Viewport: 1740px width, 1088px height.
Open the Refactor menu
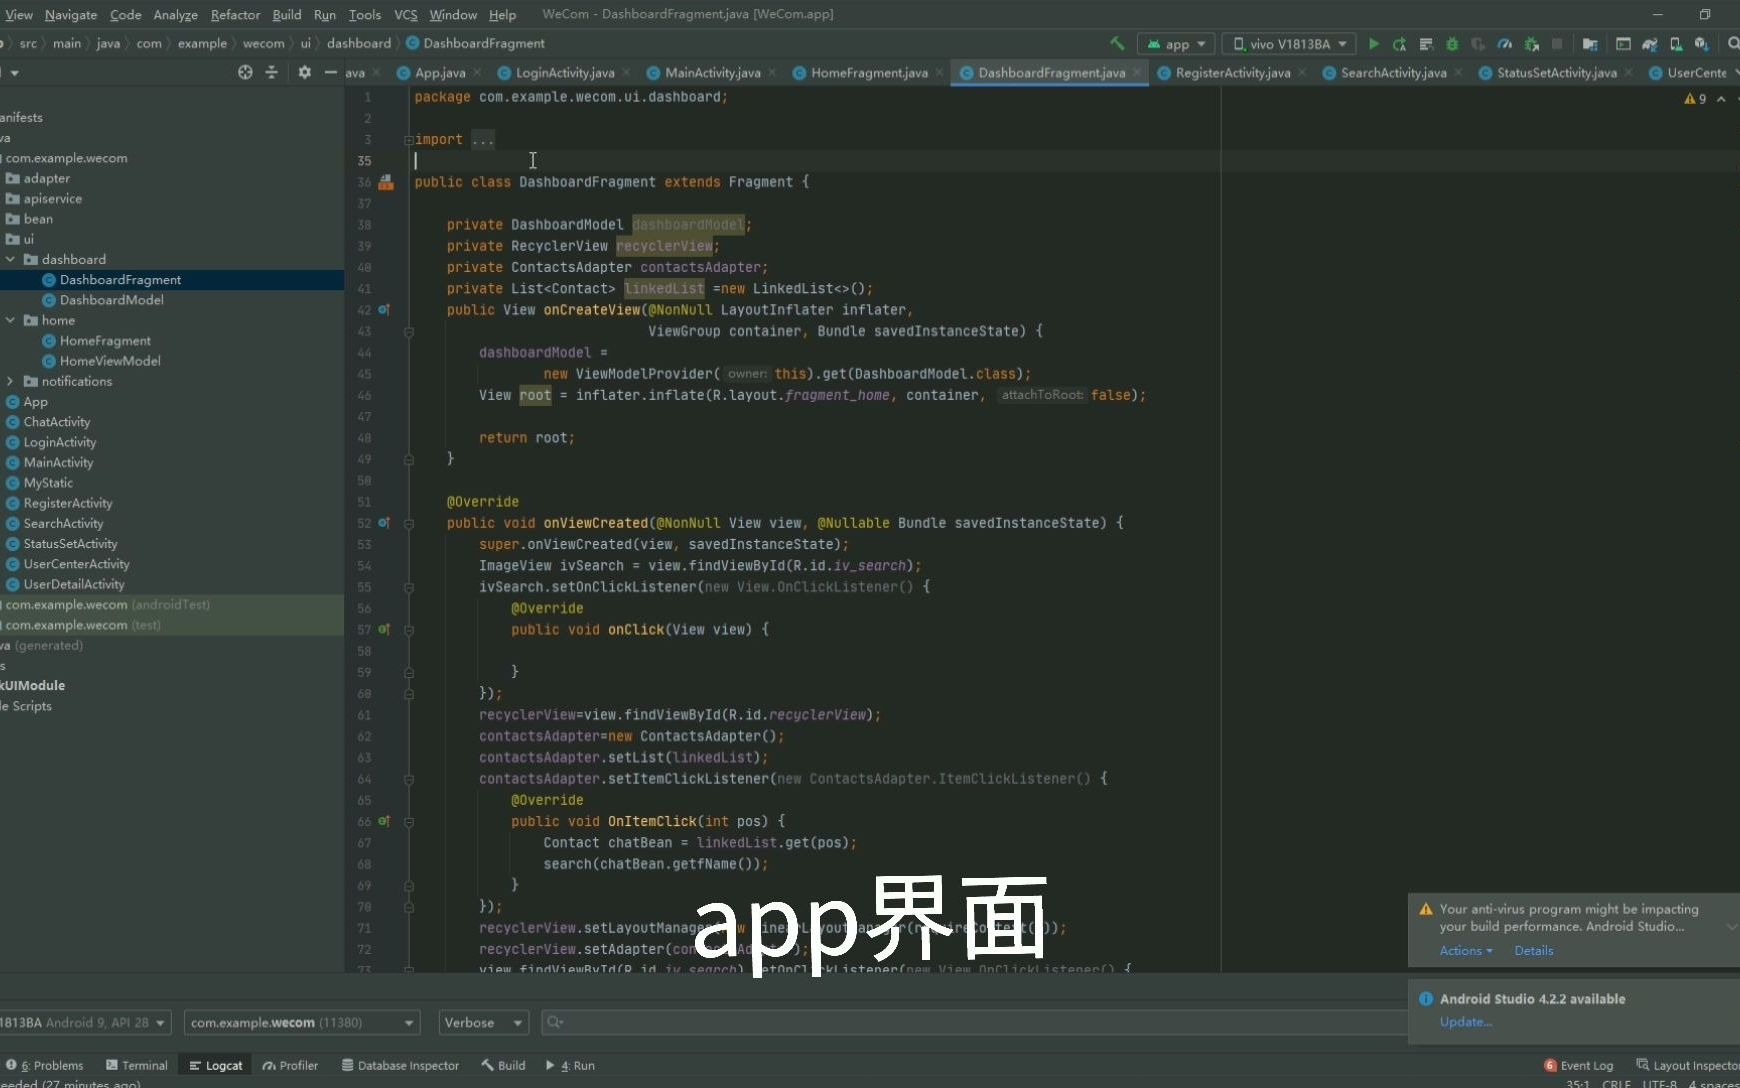click(x=236, y=15)
